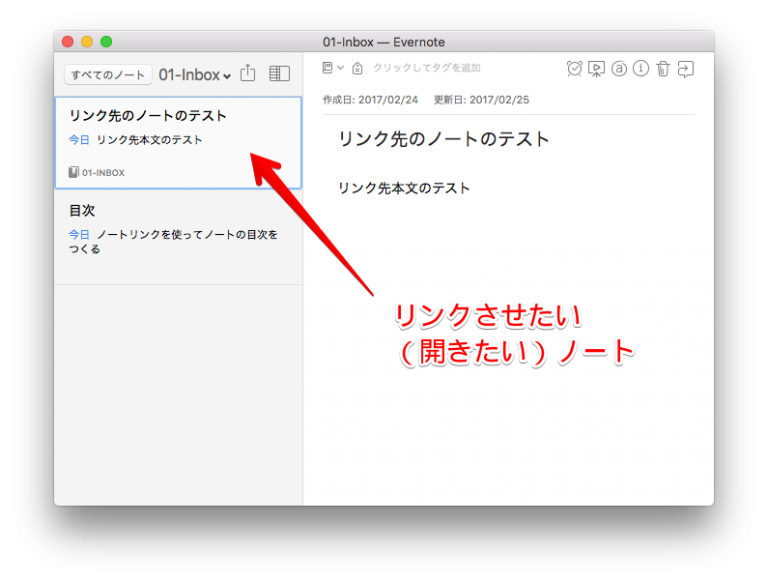
Task: Click the 01-INBOX notebook label on the note card
Action: pyautogui.click(x=103, y=173)
